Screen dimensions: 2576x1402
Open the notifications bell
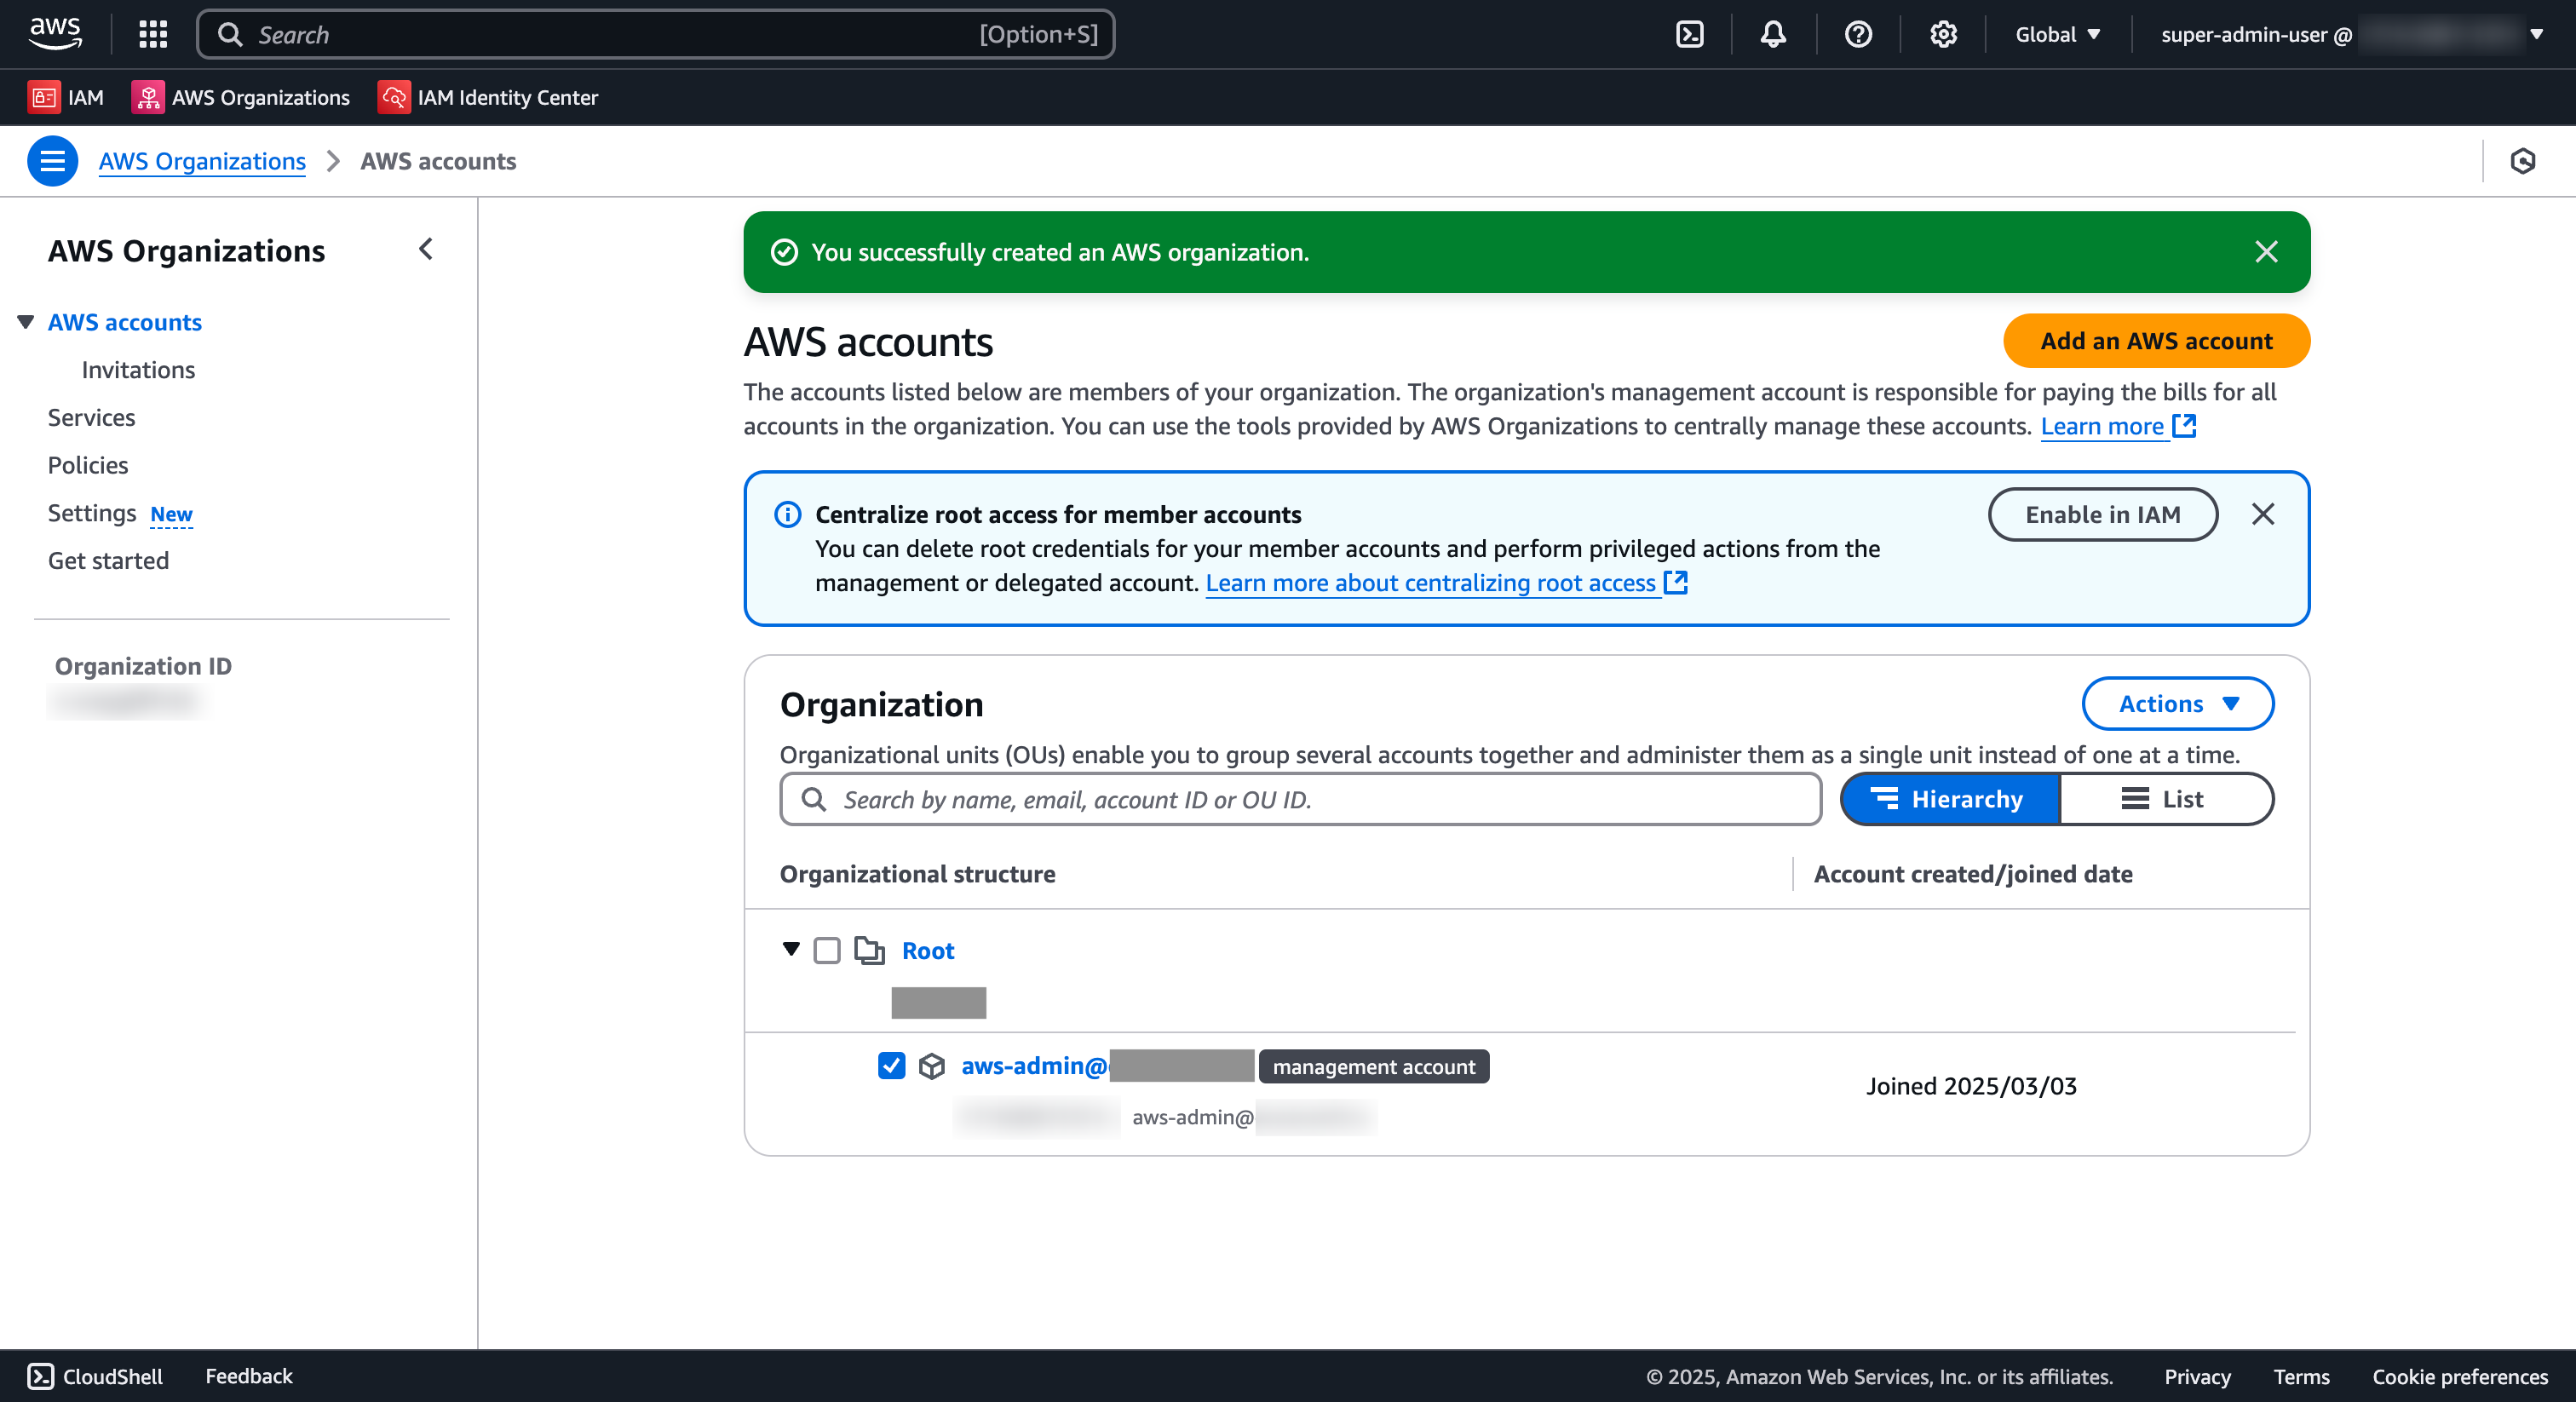click(1772, 33)
